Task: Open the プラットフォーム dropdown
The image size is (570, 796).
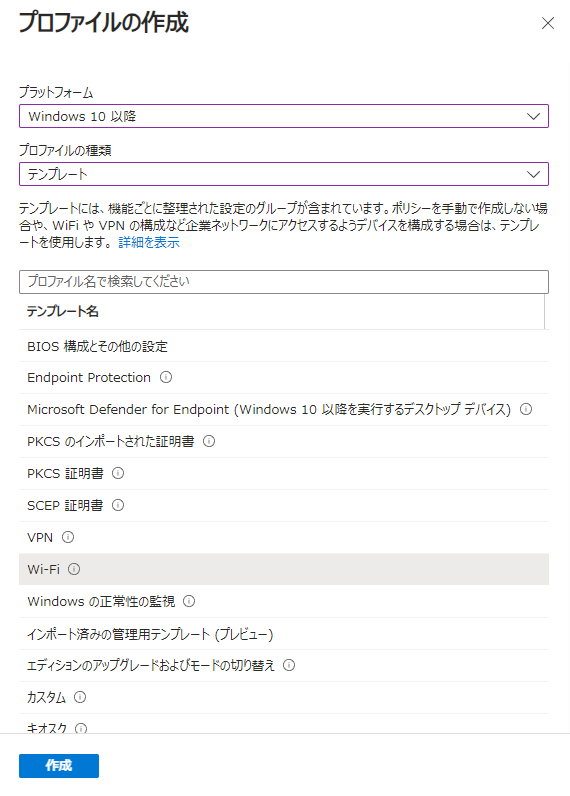Action: pos(284,116)
